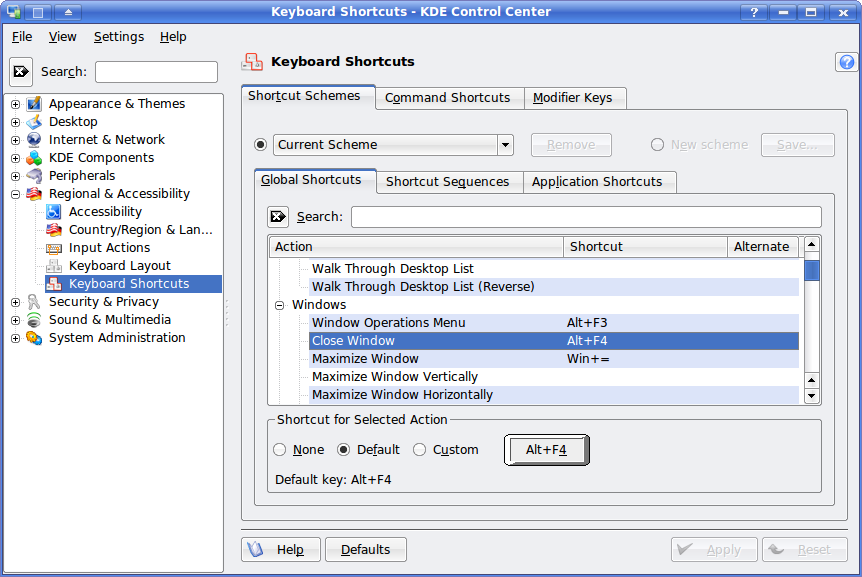Expand the System Administration category
This screenshot has height=577, width=862.
[x=15, y=339]
